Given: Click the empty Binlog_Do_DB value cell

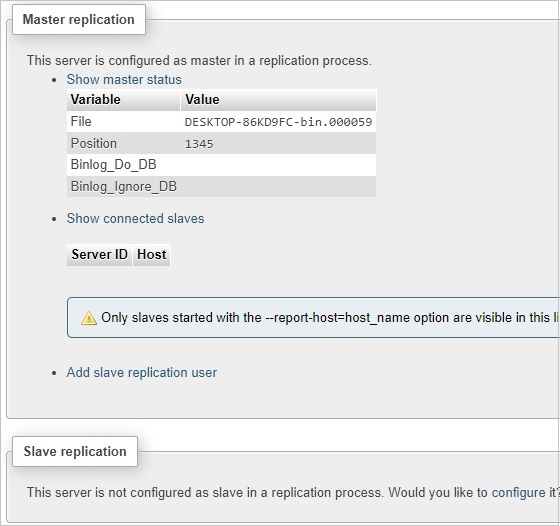Looking at the screenshot, I should pos(279,165).
